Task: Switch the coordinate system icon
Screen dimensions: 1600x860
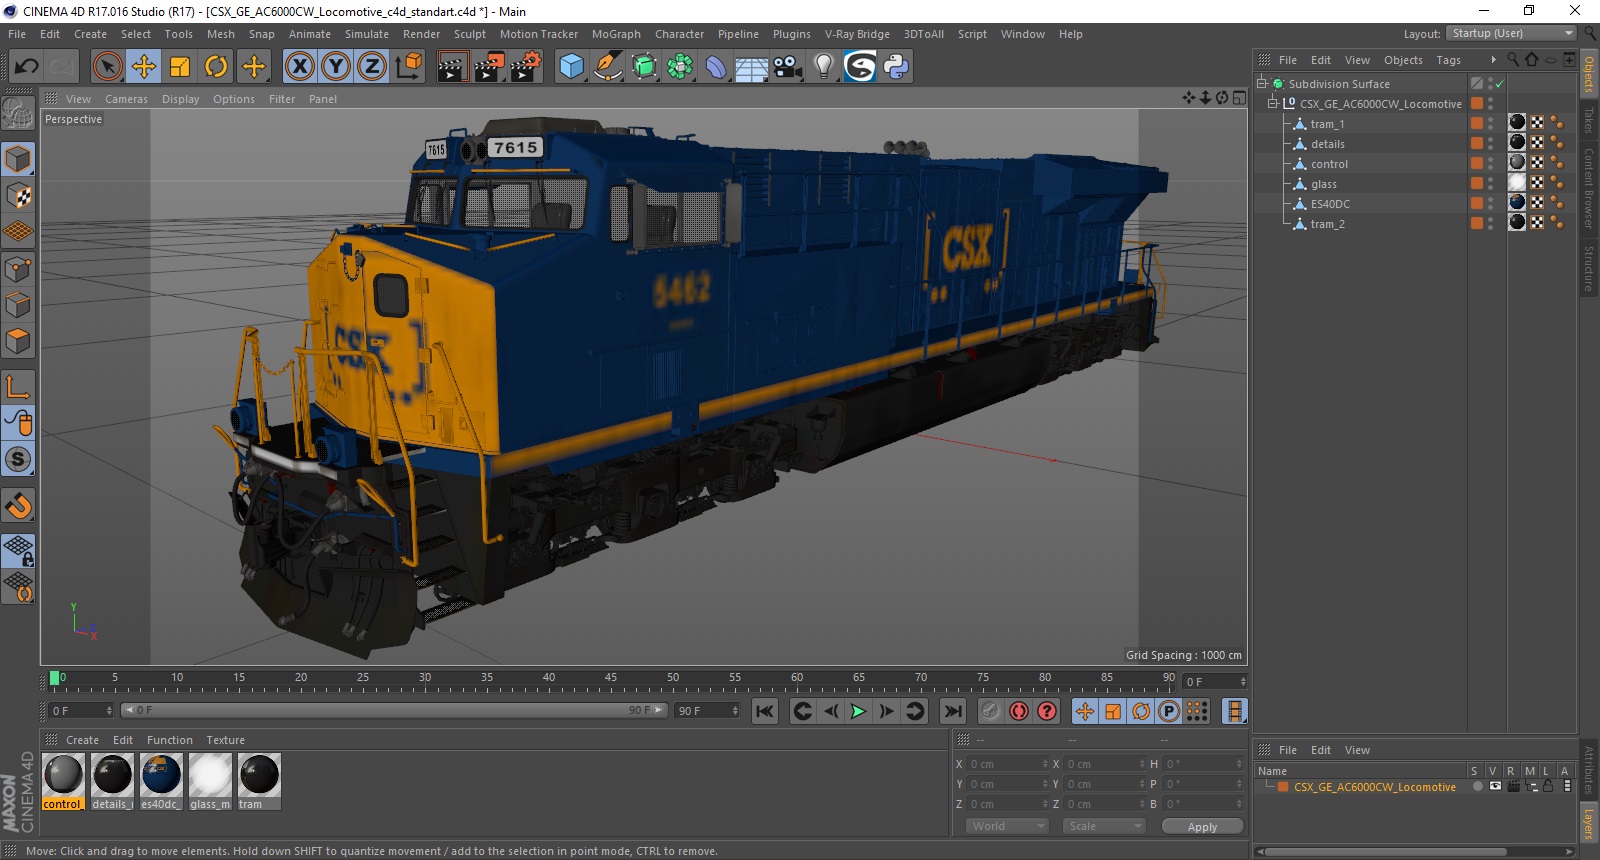Action: coord(408,67)
